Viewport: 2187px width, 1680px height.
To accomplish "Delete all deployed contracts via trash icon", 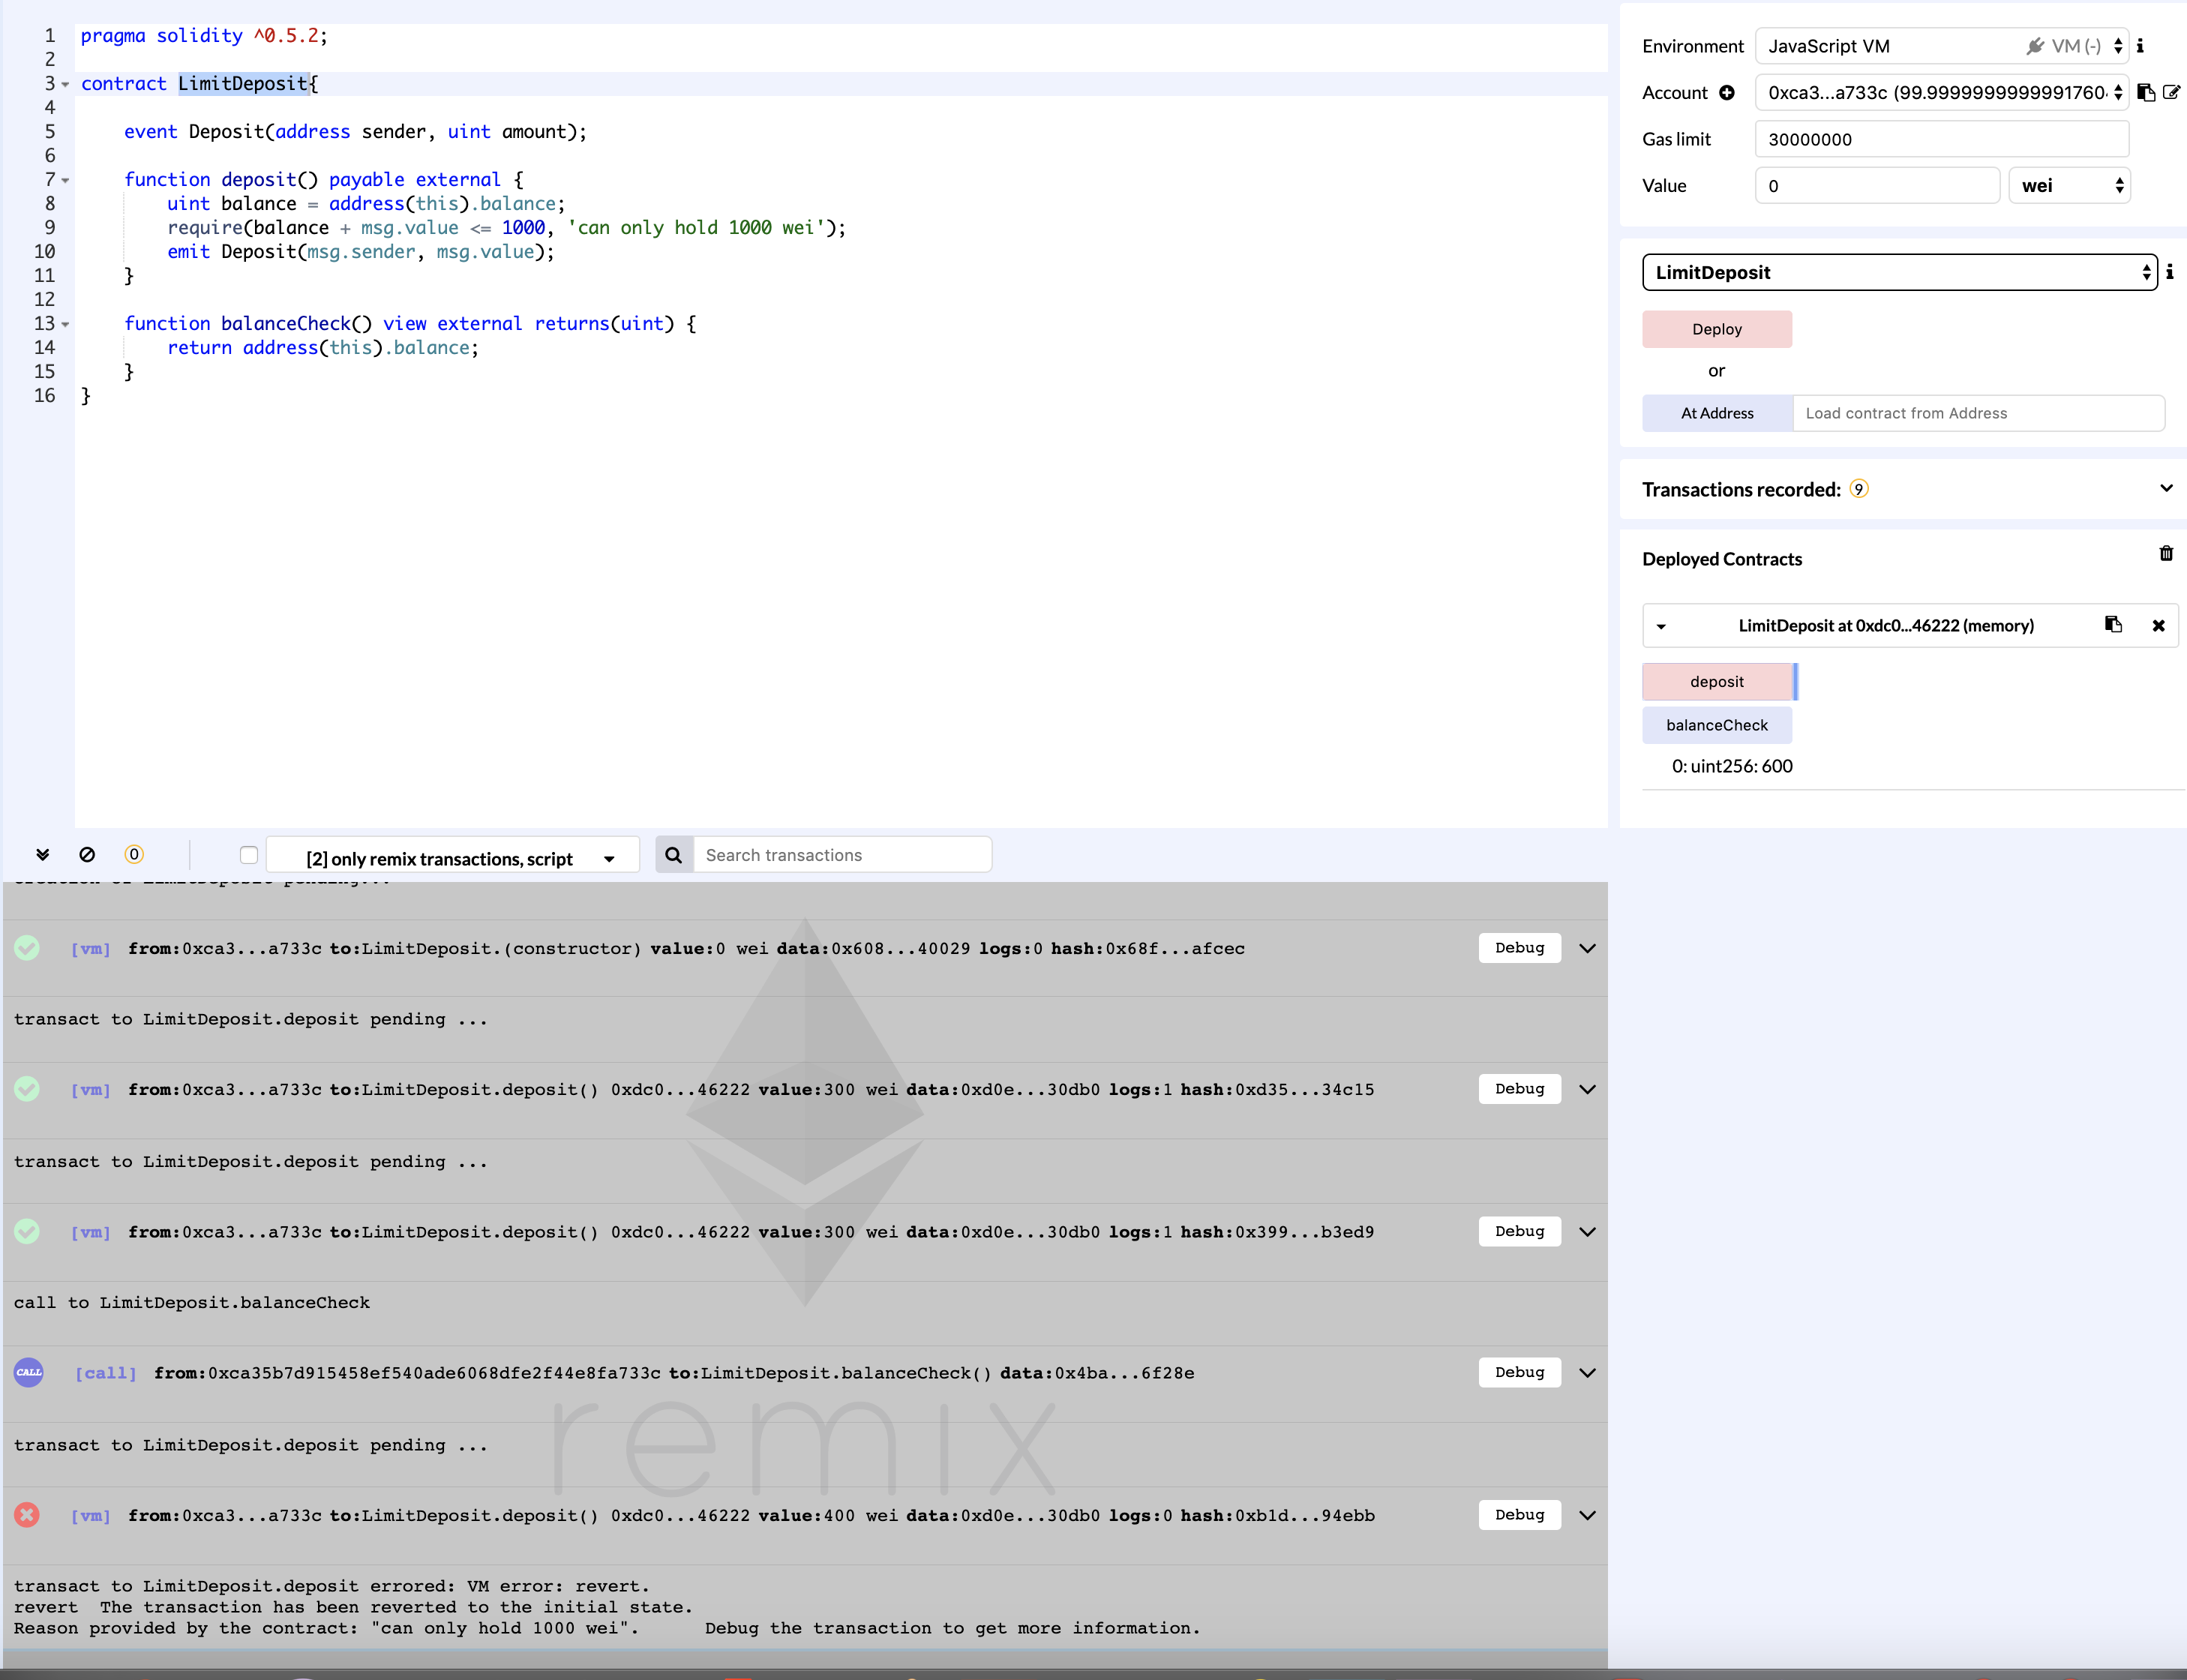I will click(x=2166, y=553).
